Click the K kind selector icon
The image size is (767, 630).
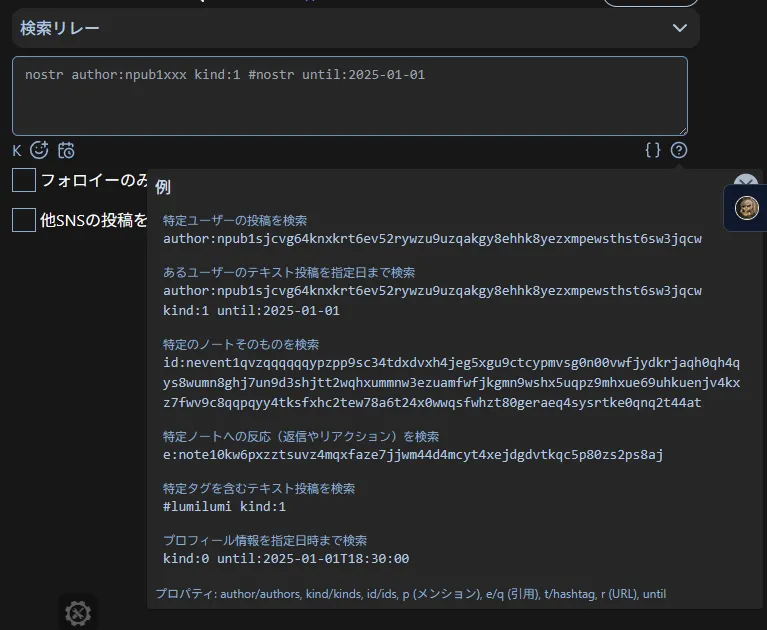pyautogui.click(x=17, y=151)
